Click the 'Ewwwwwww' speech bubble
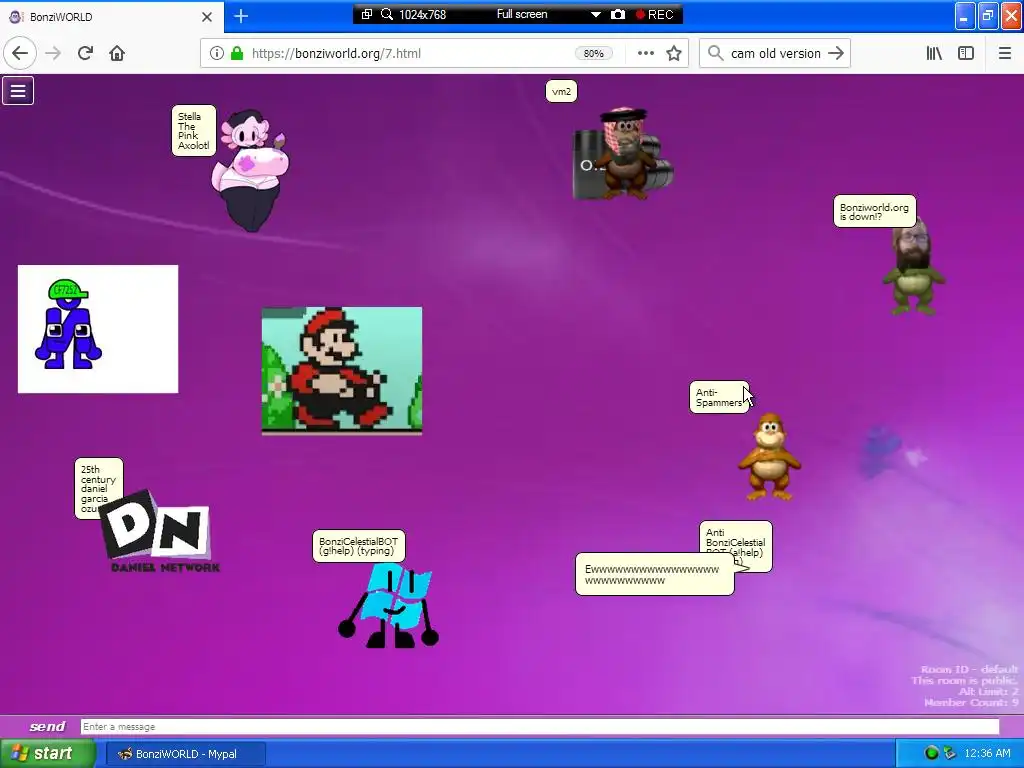 (x=654, y=575)
